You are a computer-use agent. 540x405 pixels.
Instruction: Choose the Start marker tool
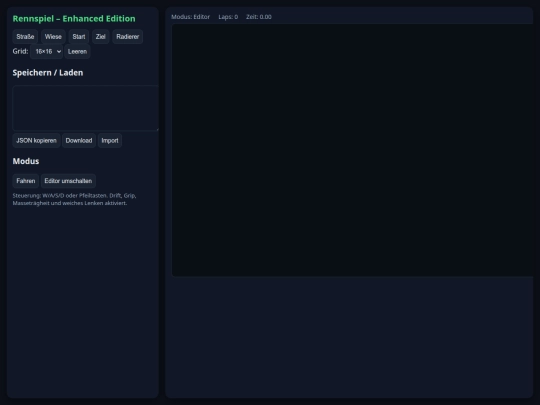tap(79, 37)
